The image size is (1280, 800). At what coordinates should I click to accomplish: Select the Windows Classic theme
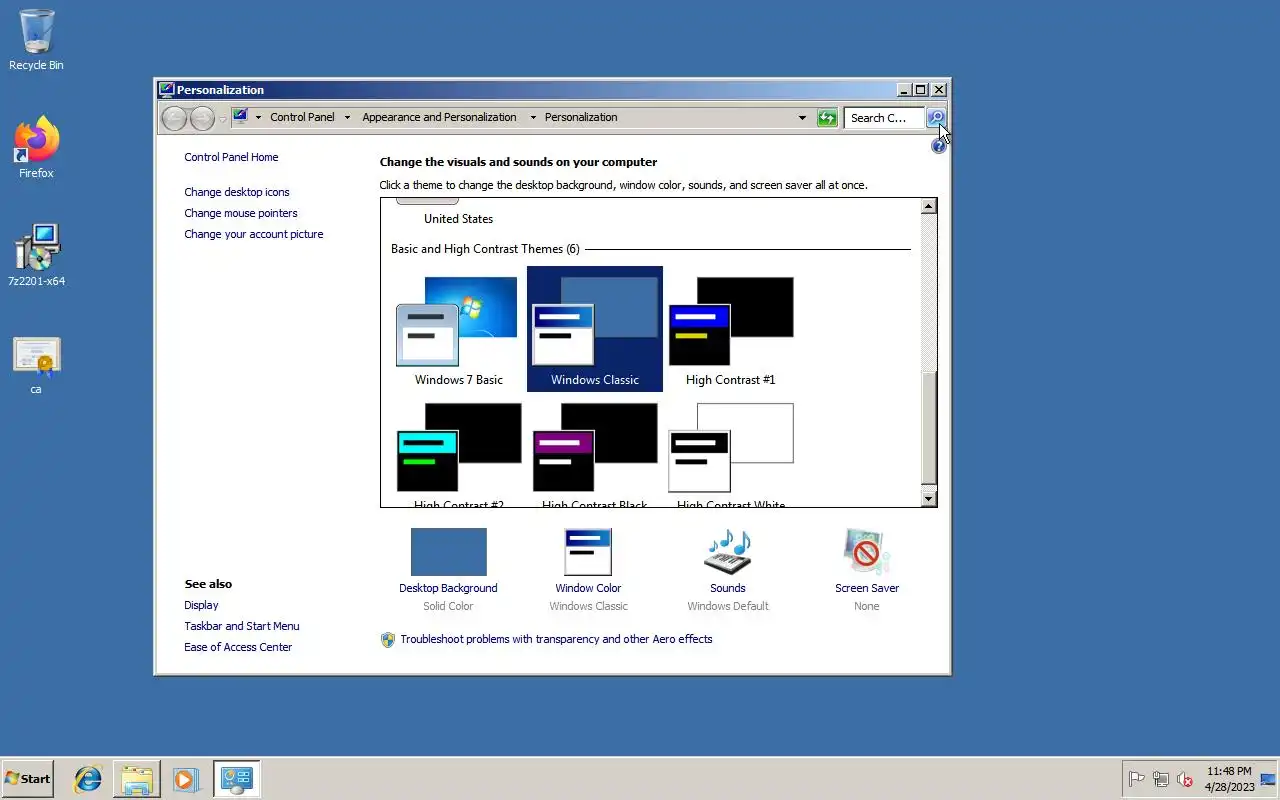click(595, 330)
